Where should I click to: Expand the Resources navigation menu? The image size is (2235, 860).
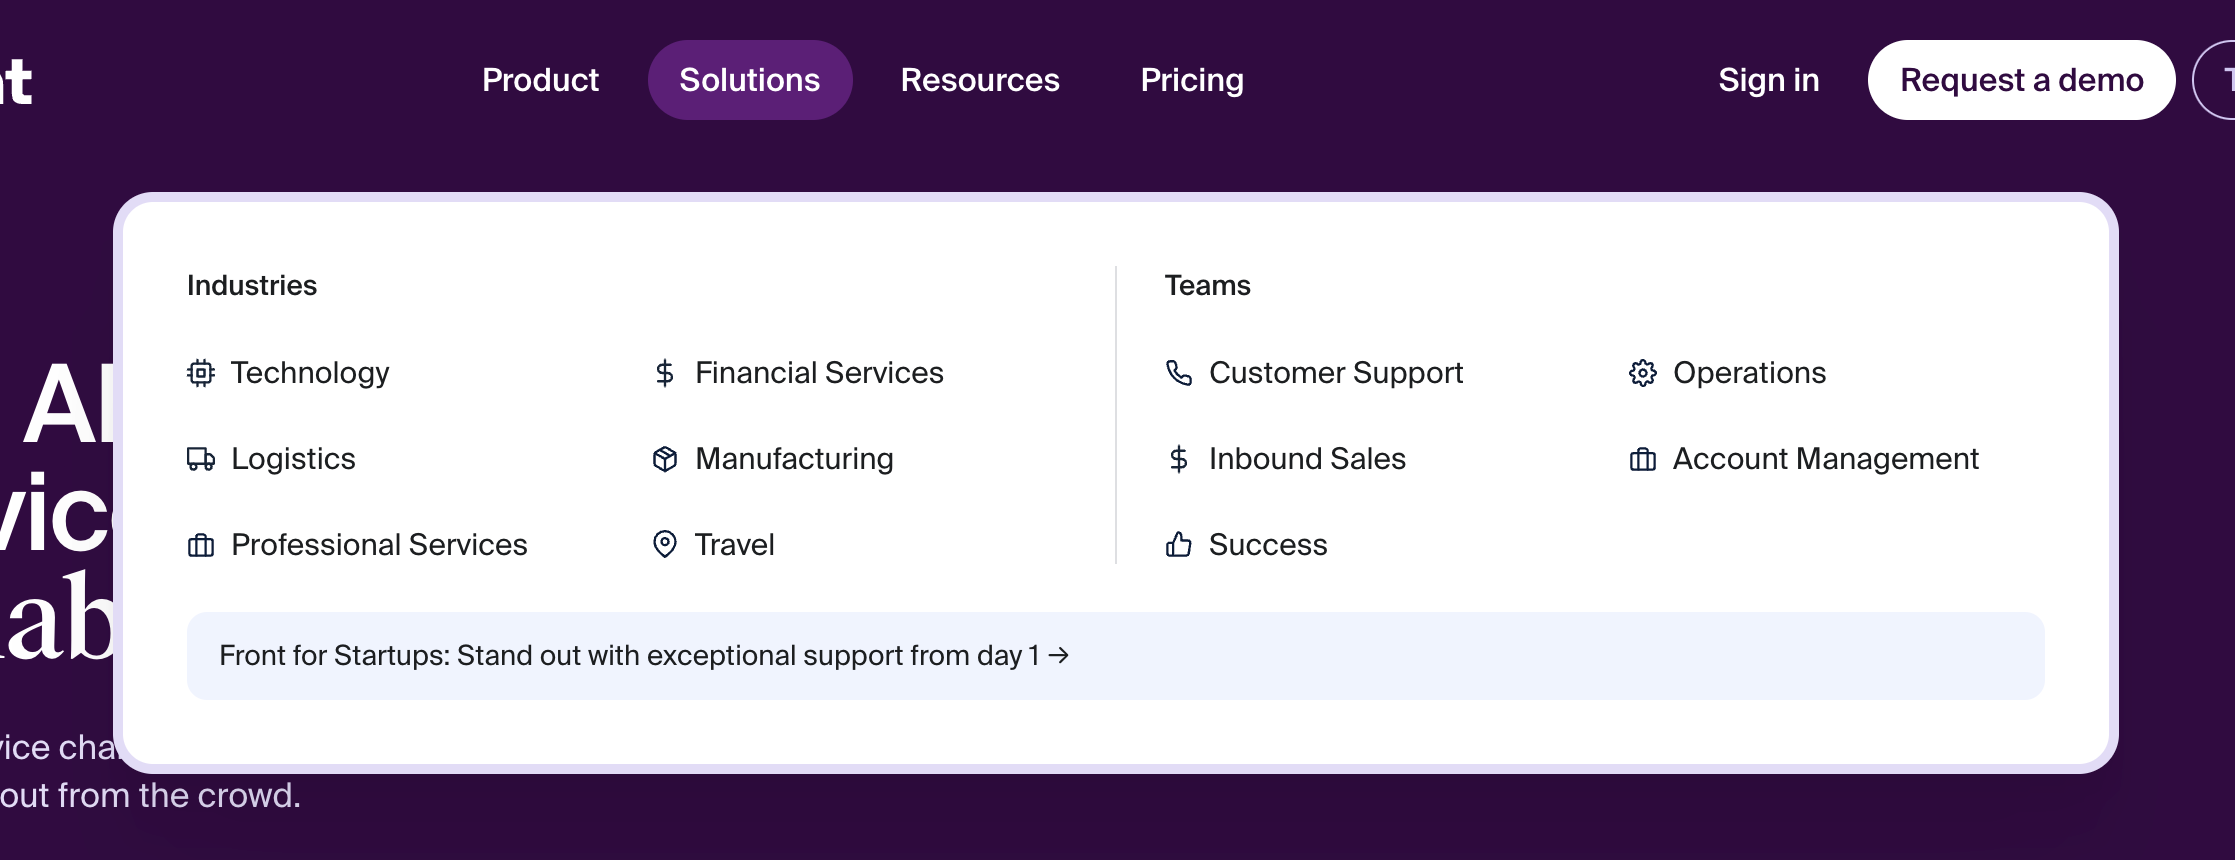pyautogui.click(x=980, y=80)
